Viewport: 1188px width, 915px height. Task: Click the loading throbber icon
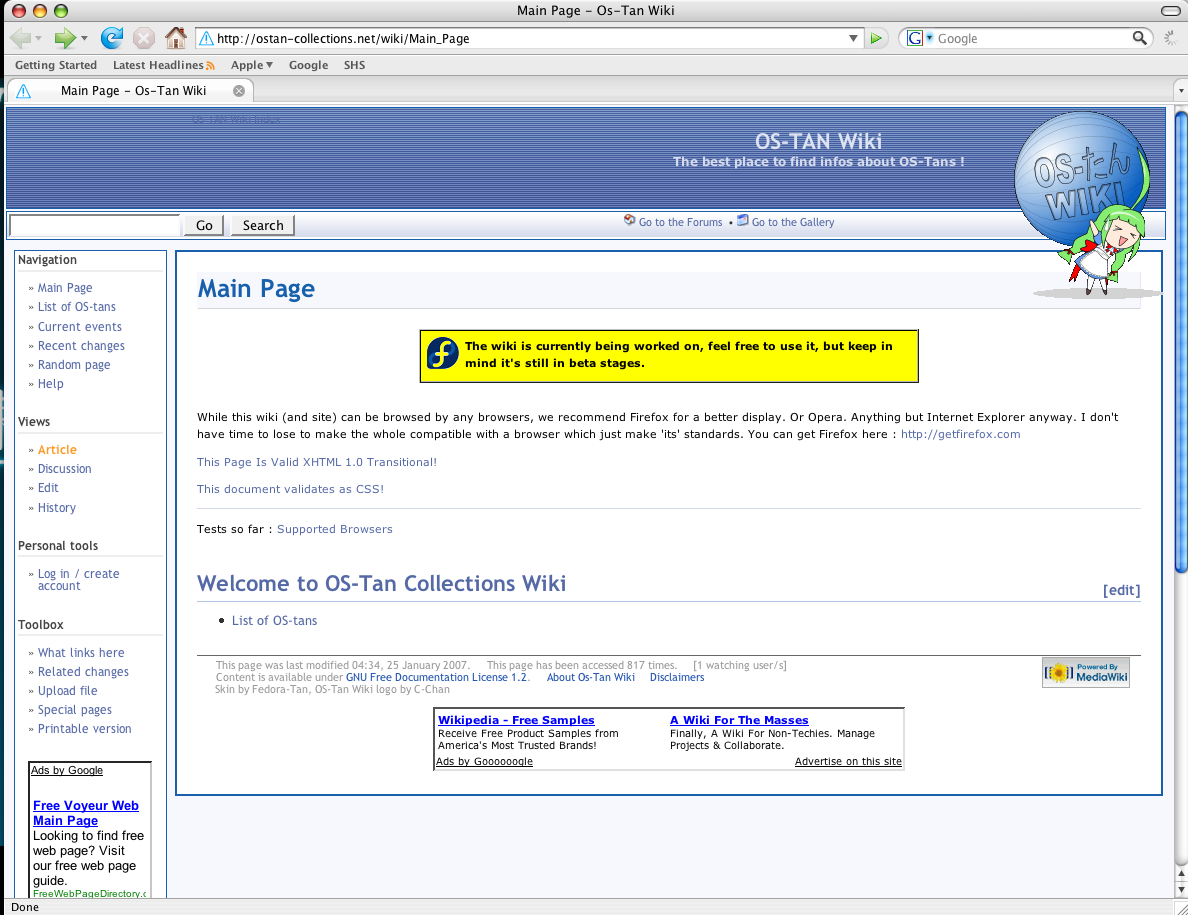point(1171,38)
